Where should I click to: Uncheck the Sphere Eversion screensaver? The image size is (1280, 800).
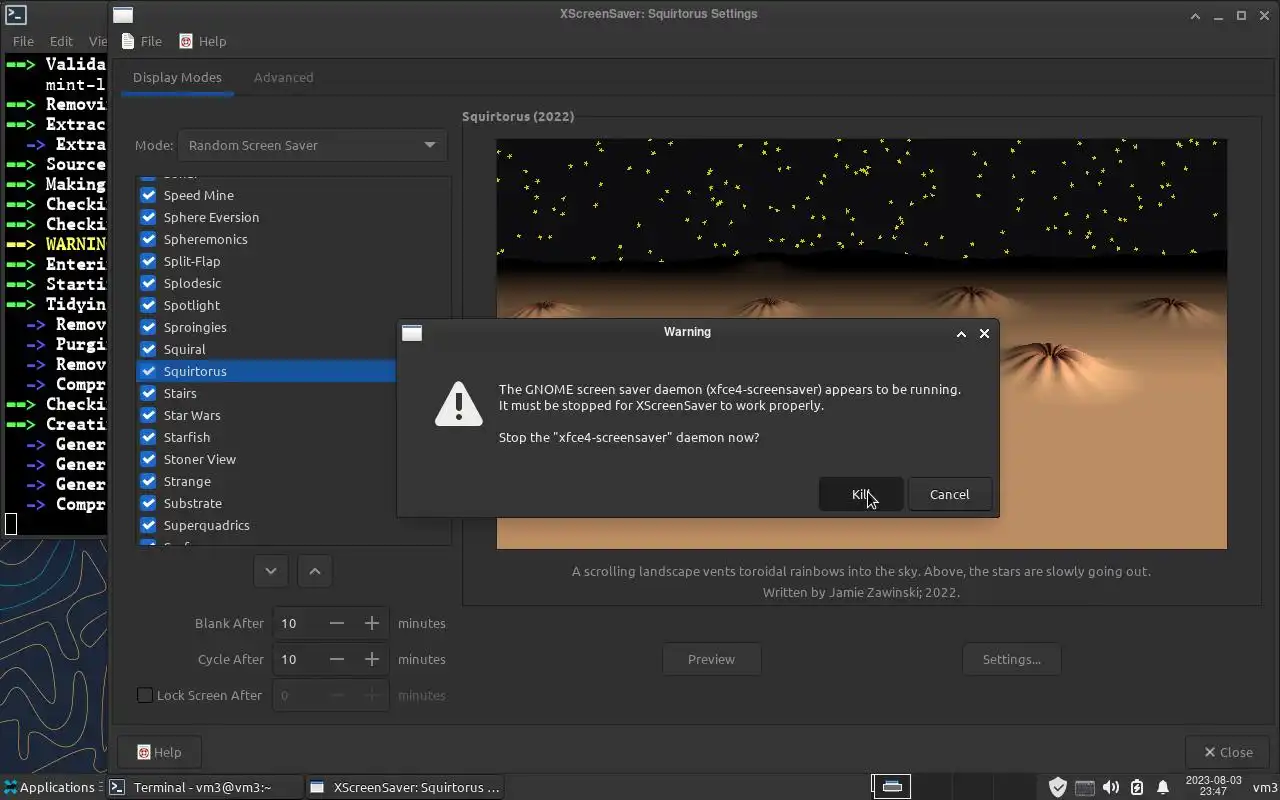148,217
